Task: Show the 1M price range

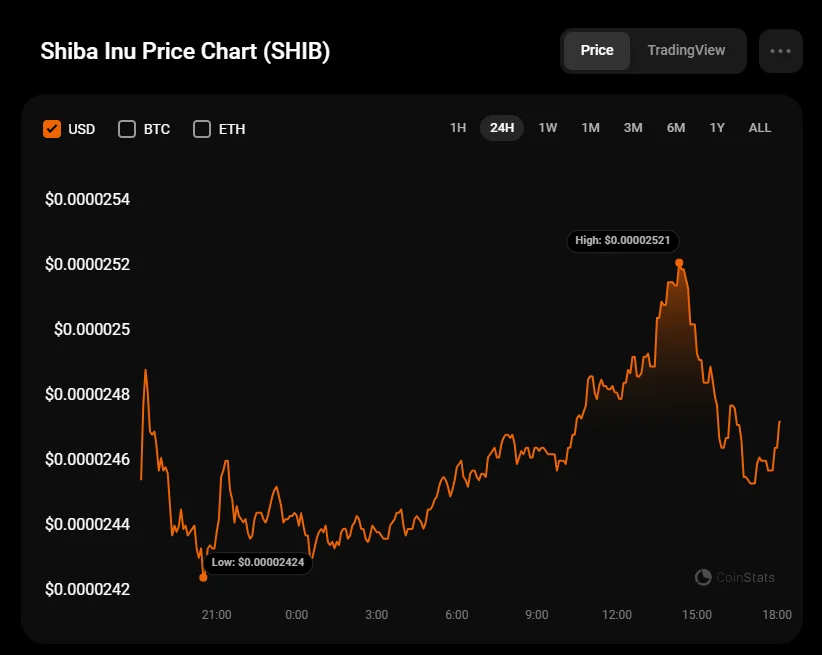Action: (x=590, y=128)
